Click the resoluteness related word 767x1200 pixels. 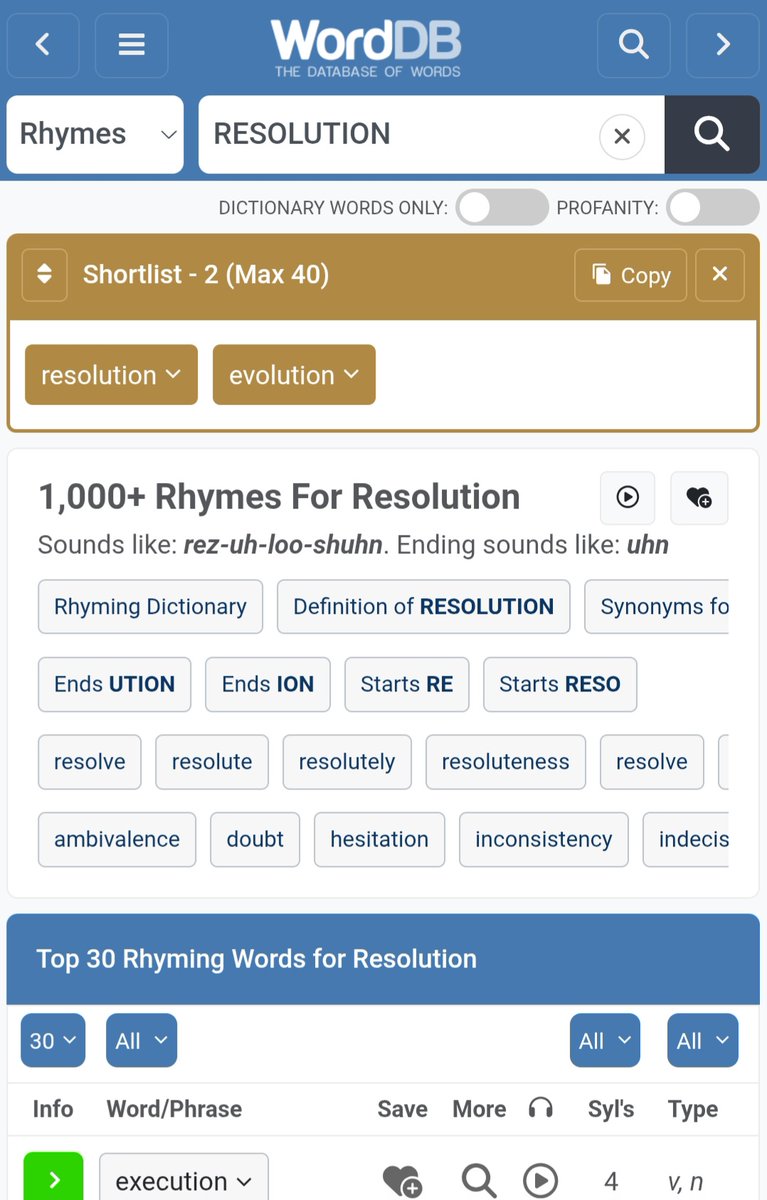point(506,762)
